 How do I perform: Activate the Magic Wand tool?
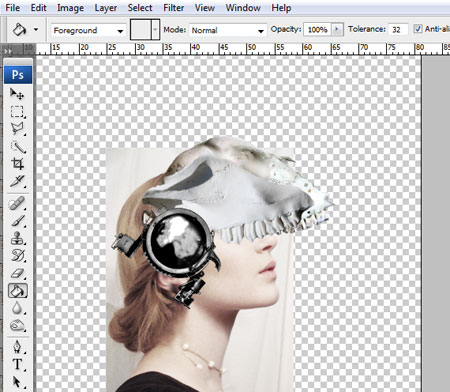(17, 146)
